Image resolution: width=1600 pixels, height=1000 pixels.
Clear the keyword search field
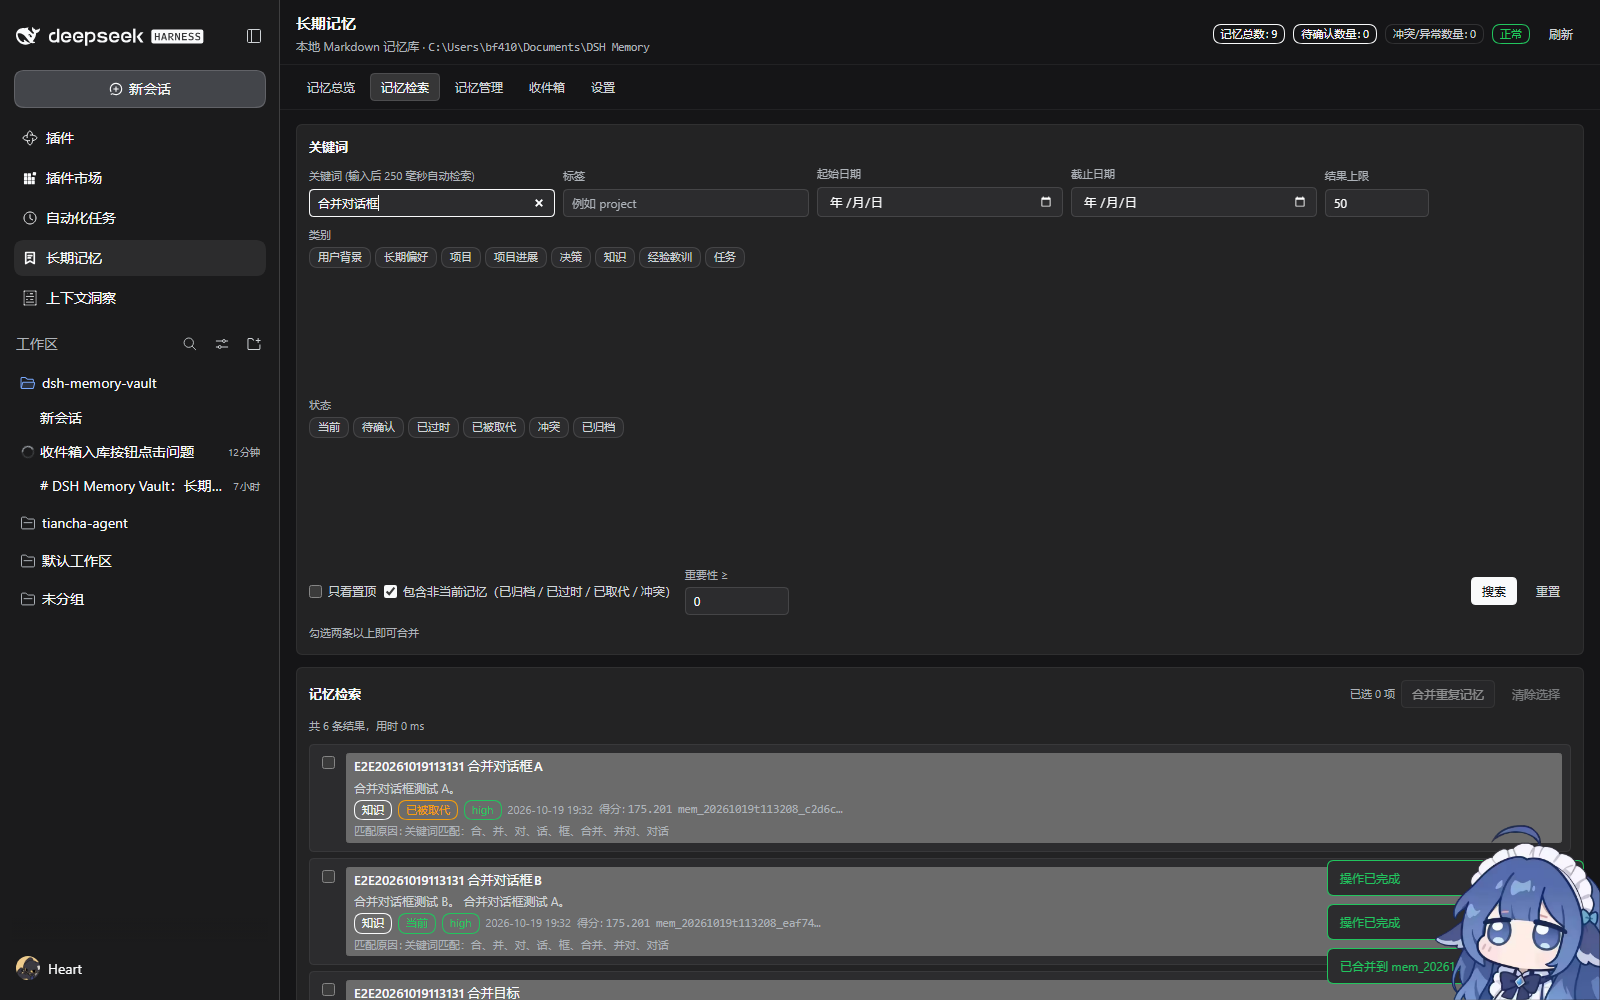539,203
